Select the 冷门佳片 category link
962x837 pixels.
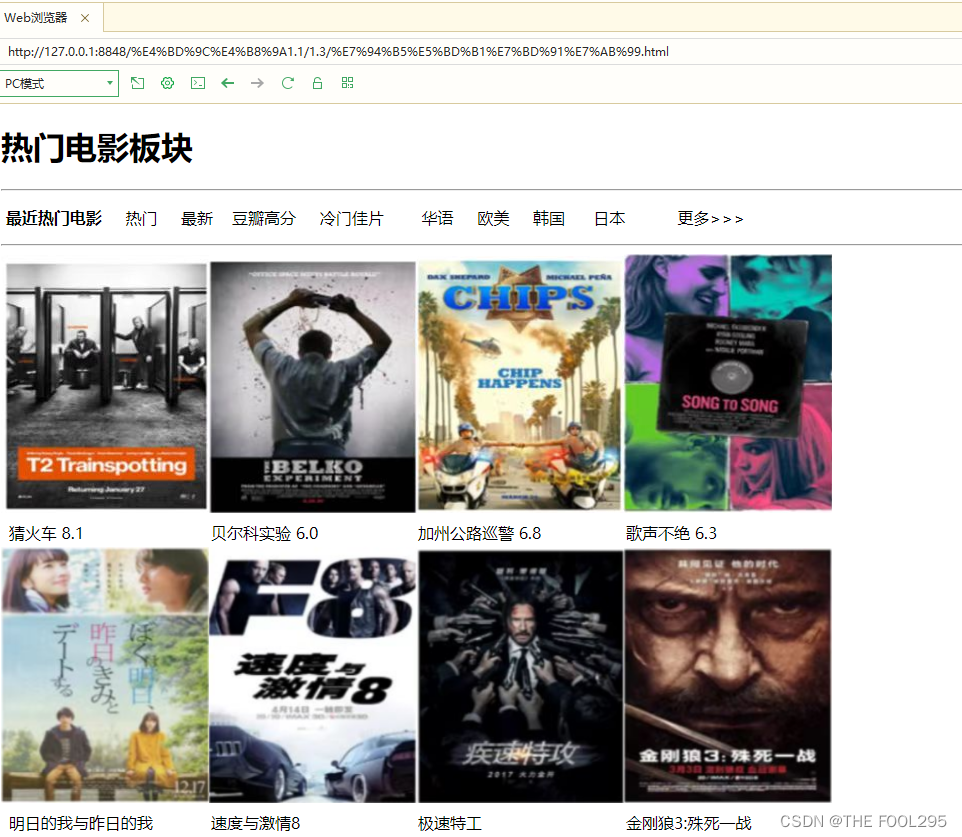point(351,218)
